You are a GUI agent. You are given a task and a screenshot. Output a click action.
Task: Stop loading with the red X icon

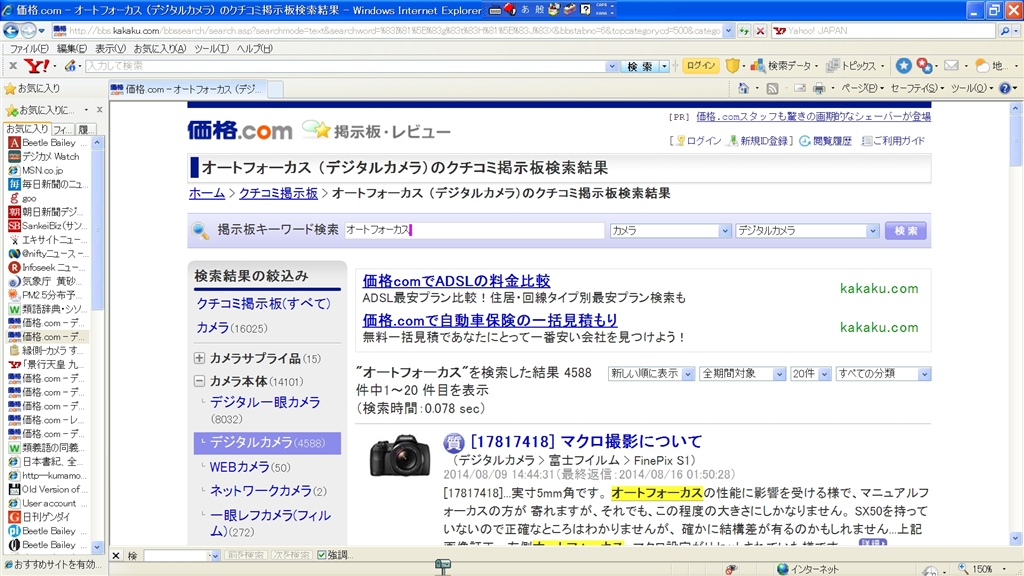pos(760,31)
